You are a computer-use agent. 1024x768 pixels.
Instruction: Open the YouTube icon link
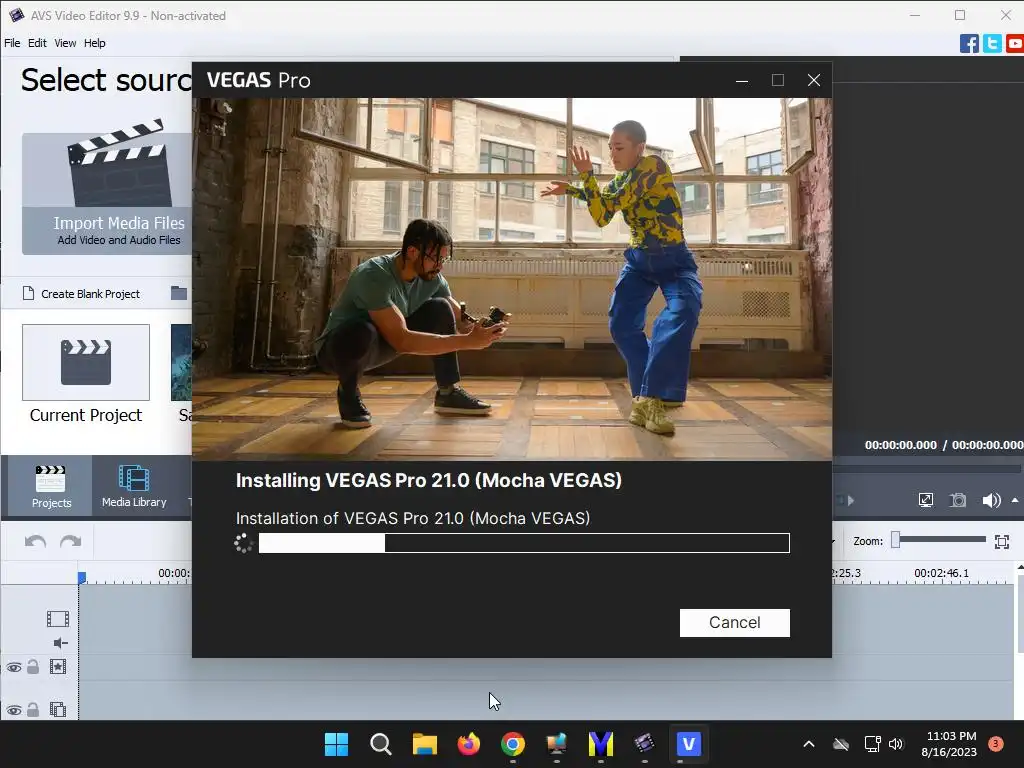tap(1015, 44)
